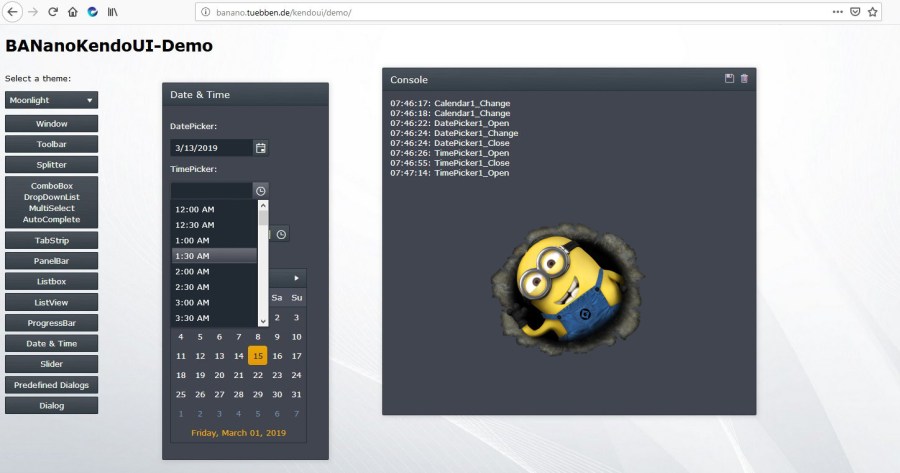This screenshot has height=473, width=900.
Task: Click the Predefined Dialogs button
Action: coord(51,385)
